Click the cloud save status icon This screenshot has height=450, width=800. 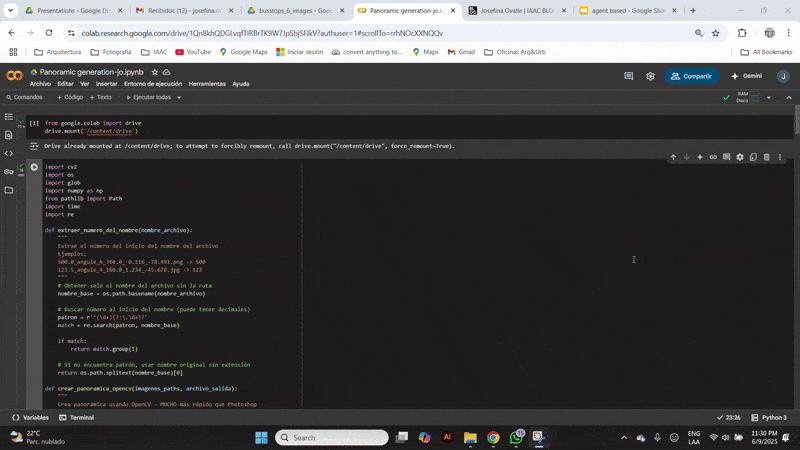point(166,72)
